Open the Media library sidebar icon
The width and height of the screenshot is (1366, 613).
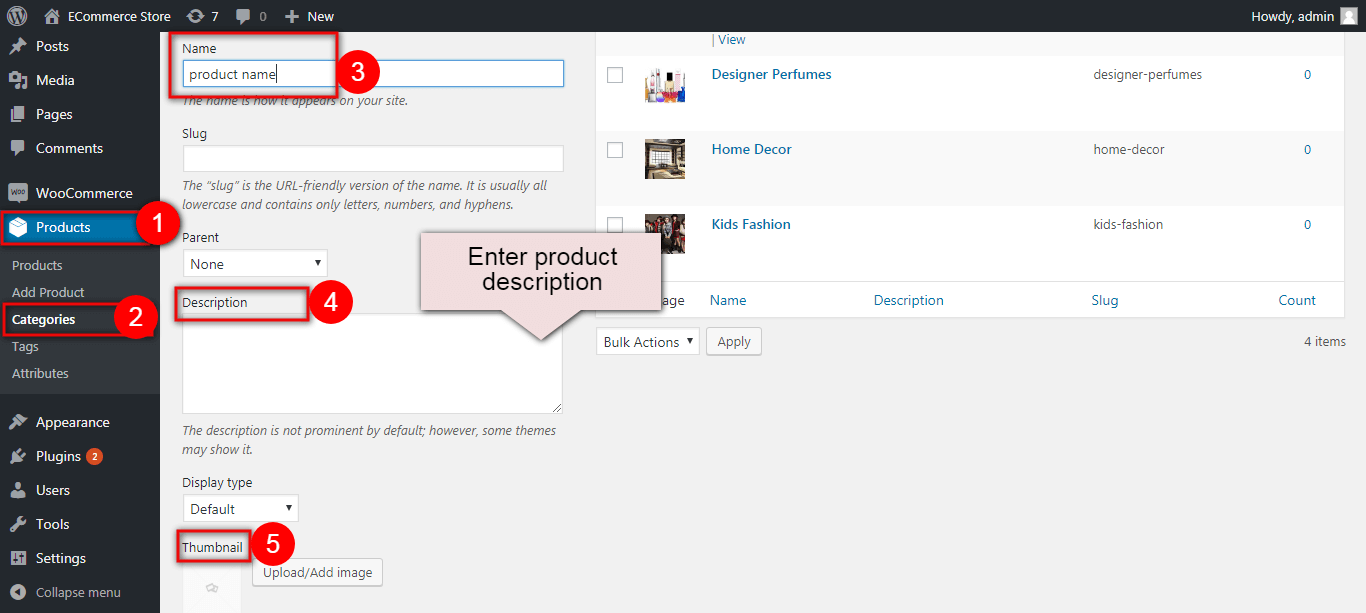[x=18, y=80]
